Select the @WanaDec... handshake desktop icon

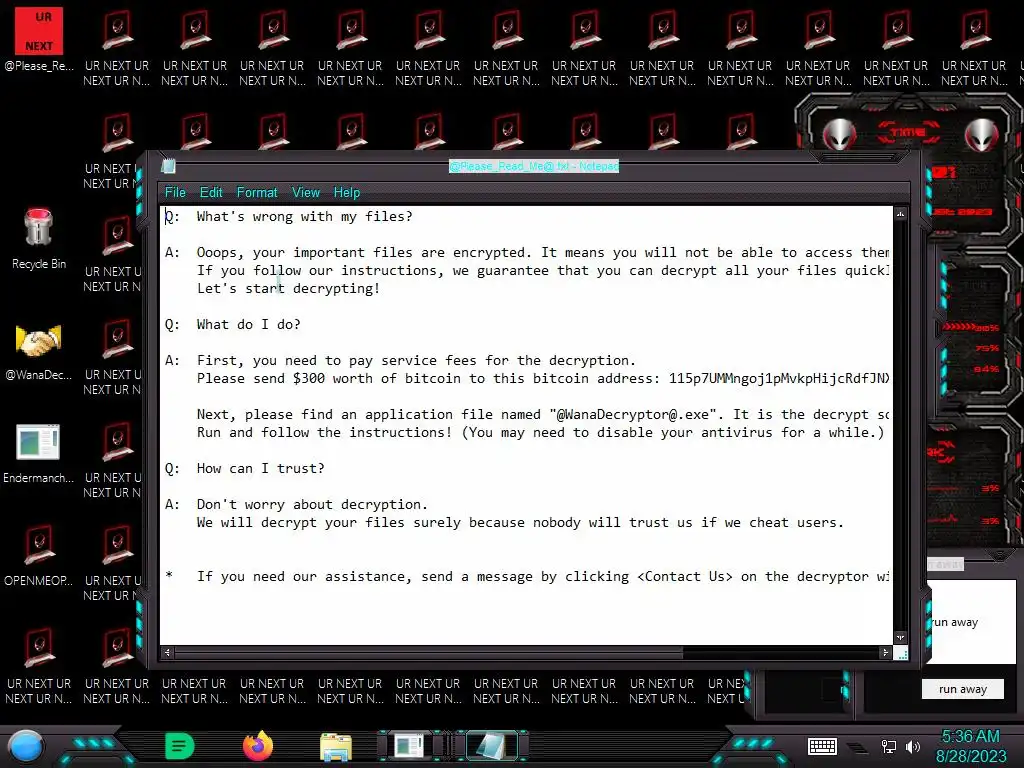39,353
